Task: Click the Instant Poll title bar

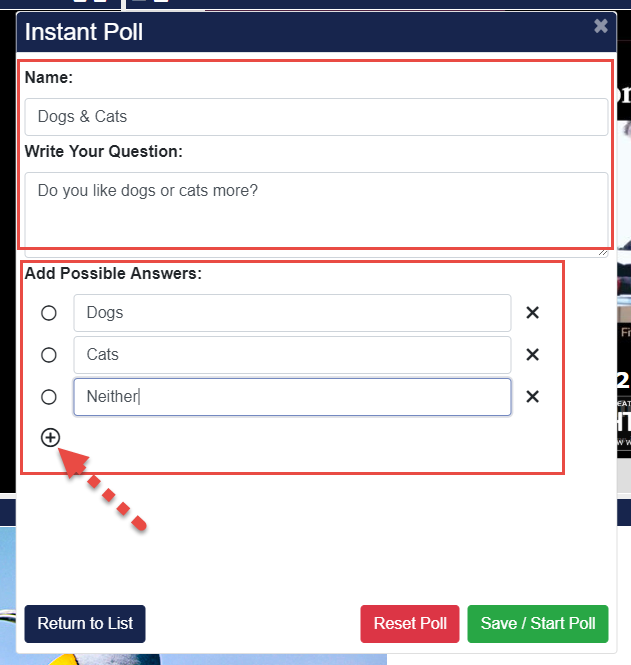Action: (300, 31)
